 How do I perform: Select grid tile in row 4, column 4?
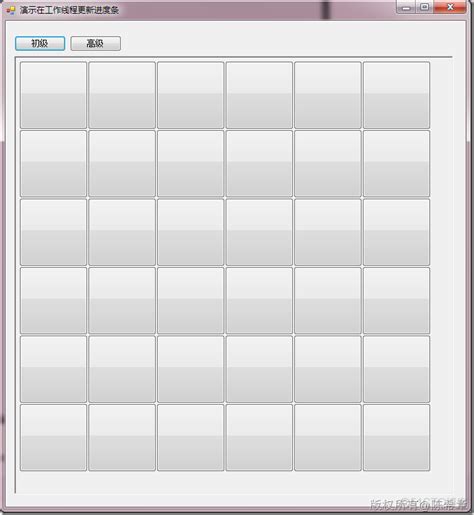[259, 301]
